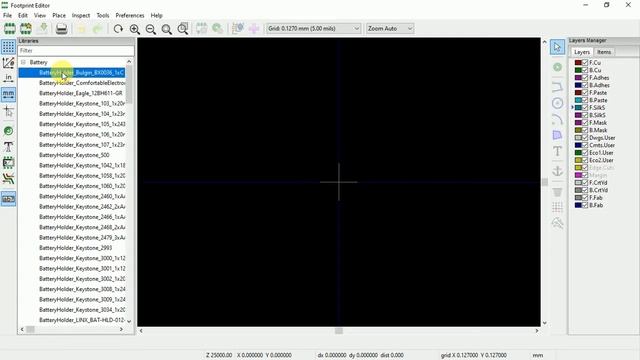
Task: Select the Add polygon tool
Action: 557,135
